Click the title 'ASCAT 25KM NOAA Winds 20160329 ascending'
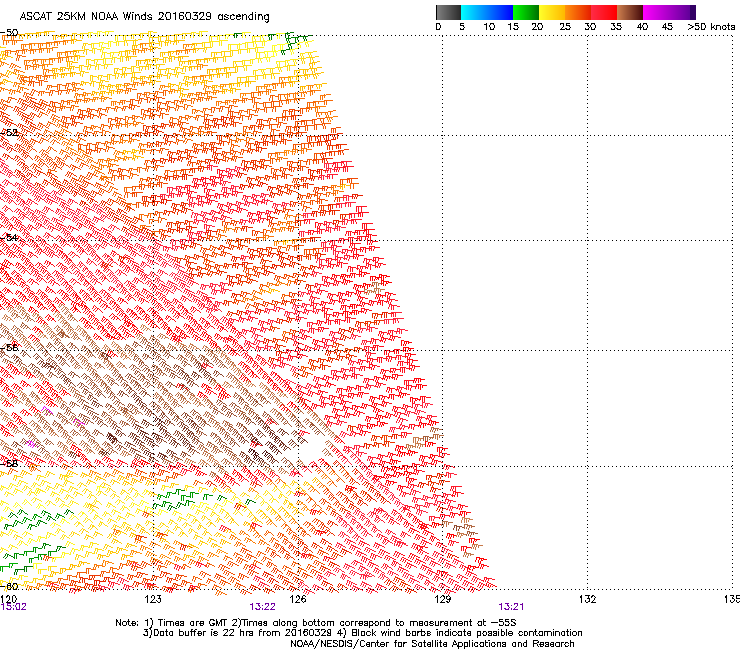 pos(144,17)
